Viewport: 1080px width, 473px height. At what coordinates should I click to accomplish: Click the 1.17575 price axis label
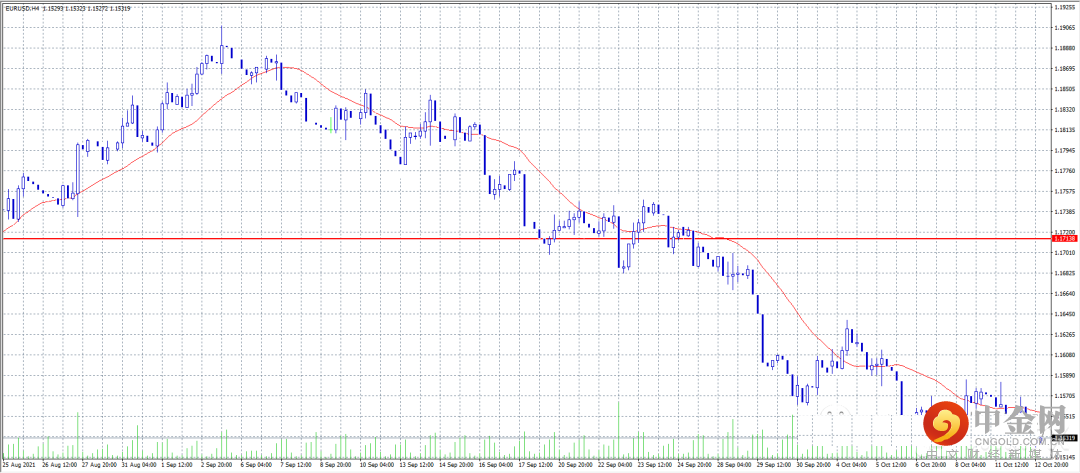click(x=1064, y=191)
